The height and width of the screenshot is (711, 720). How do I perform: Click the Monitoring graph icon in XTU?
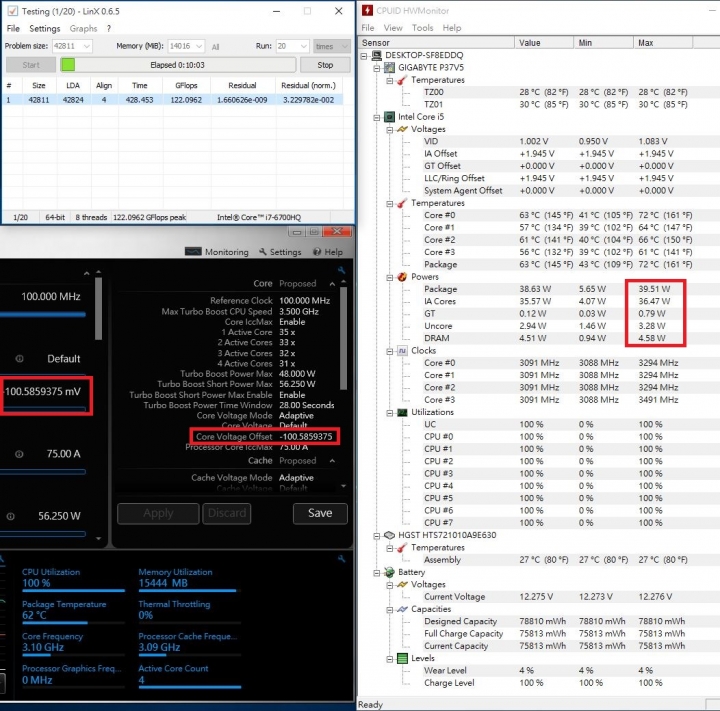click(x=193, y=252)
